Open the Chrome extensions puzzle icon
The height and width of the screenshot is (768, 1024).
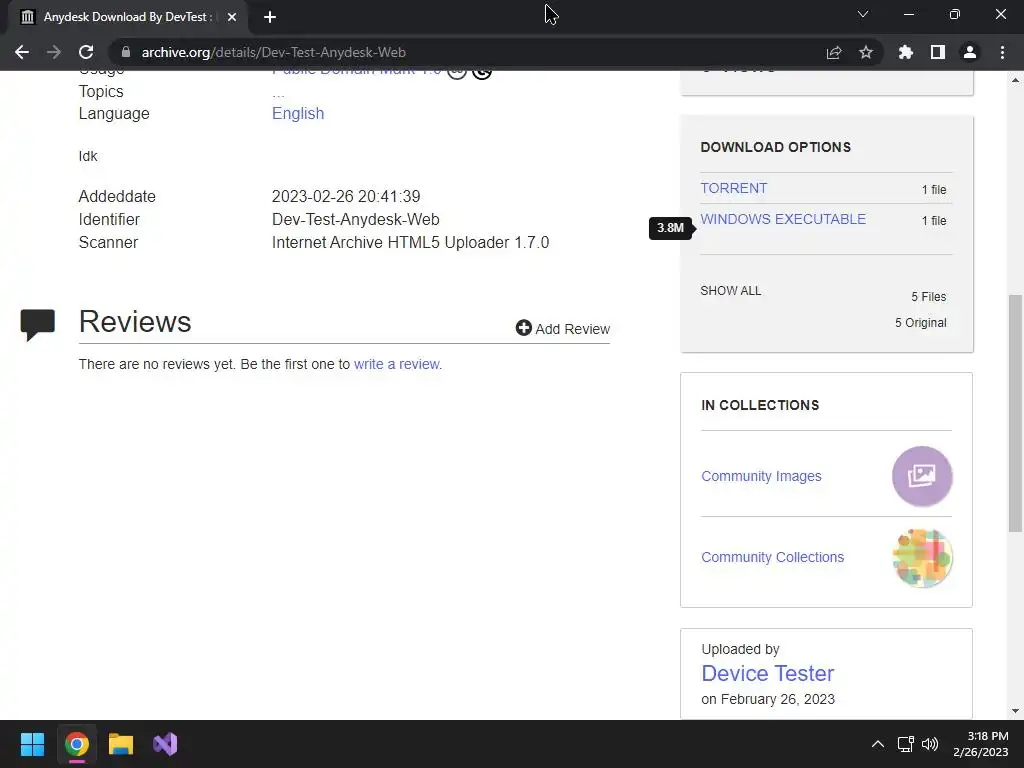pos(905,52)
